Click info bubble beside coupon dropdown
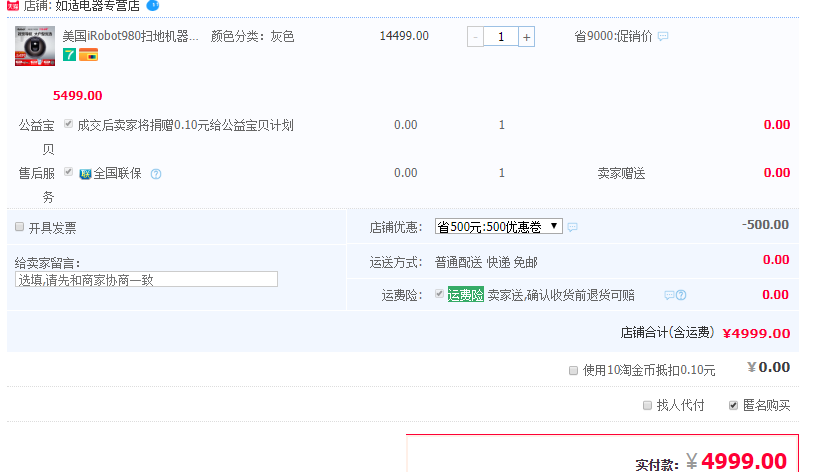 (x=573, y=227)
